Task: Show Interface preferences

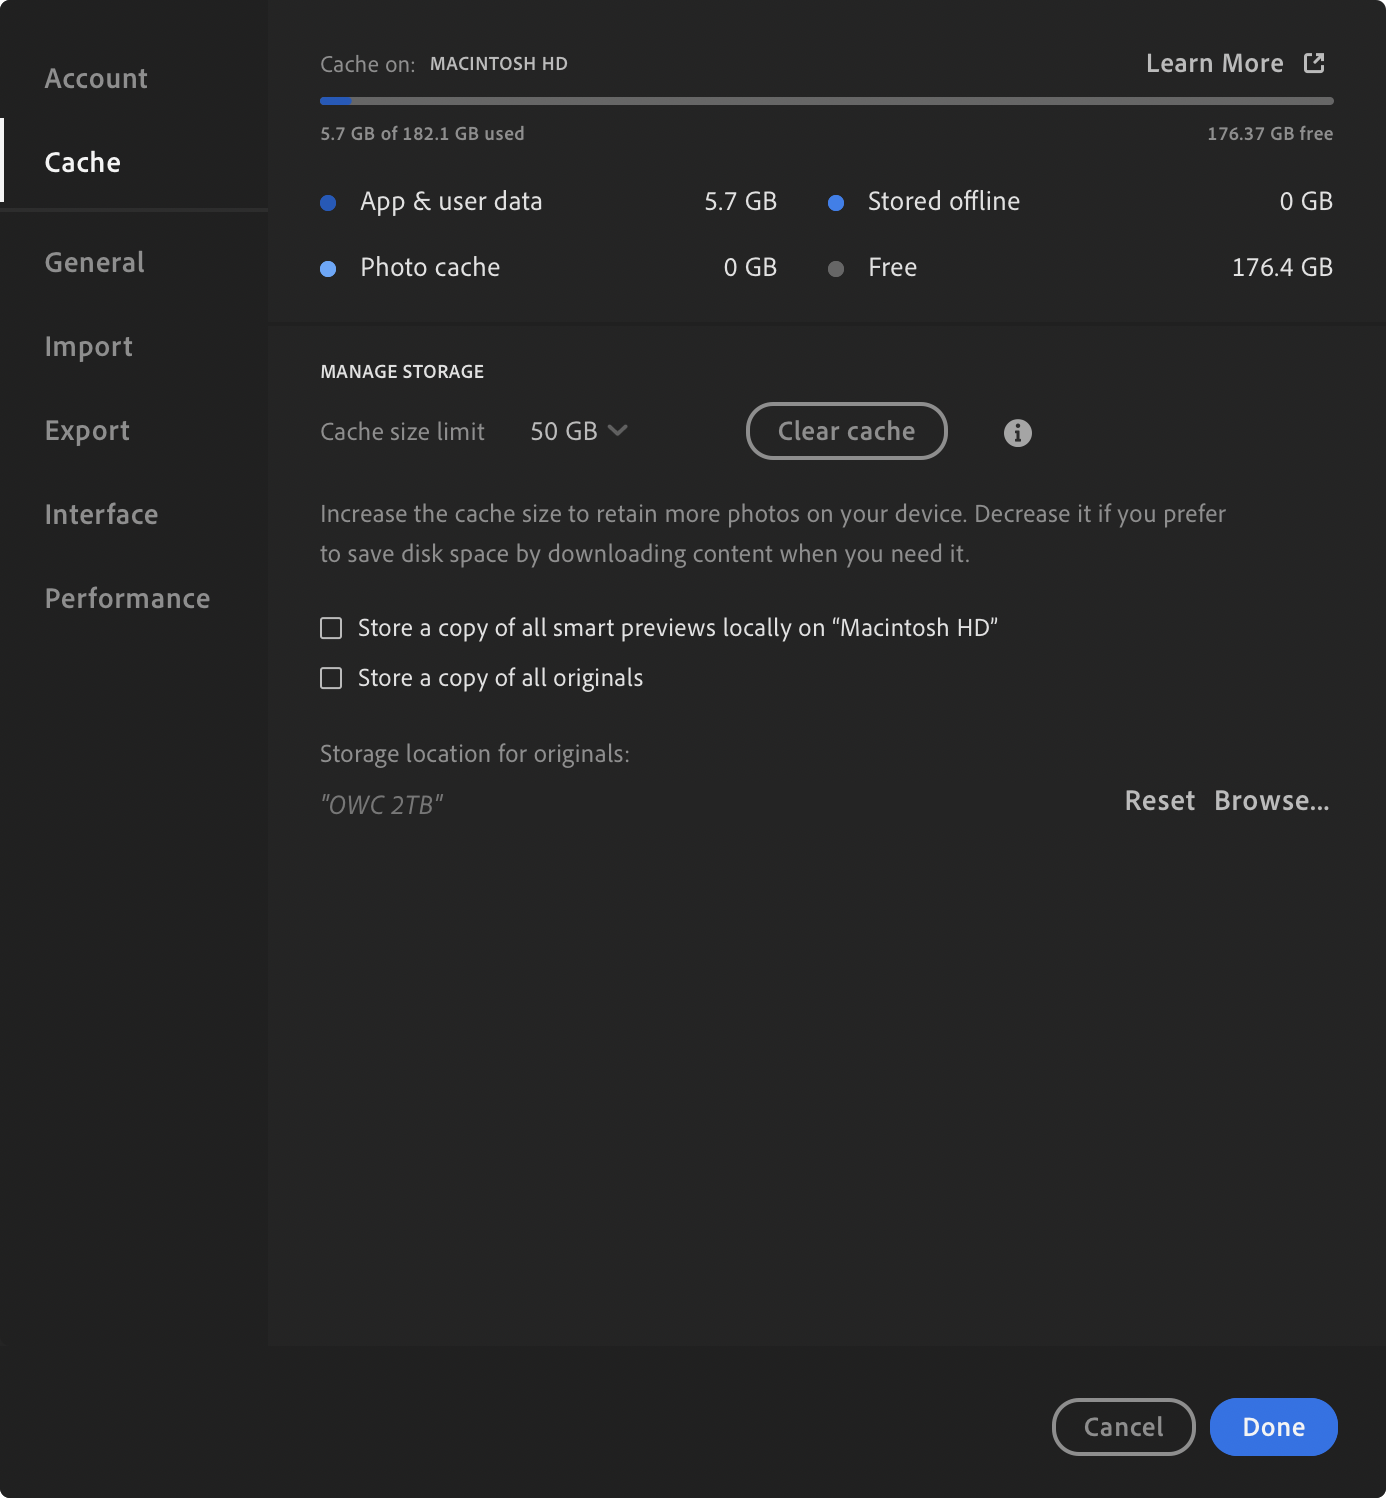Action: [x=101, y=514]
